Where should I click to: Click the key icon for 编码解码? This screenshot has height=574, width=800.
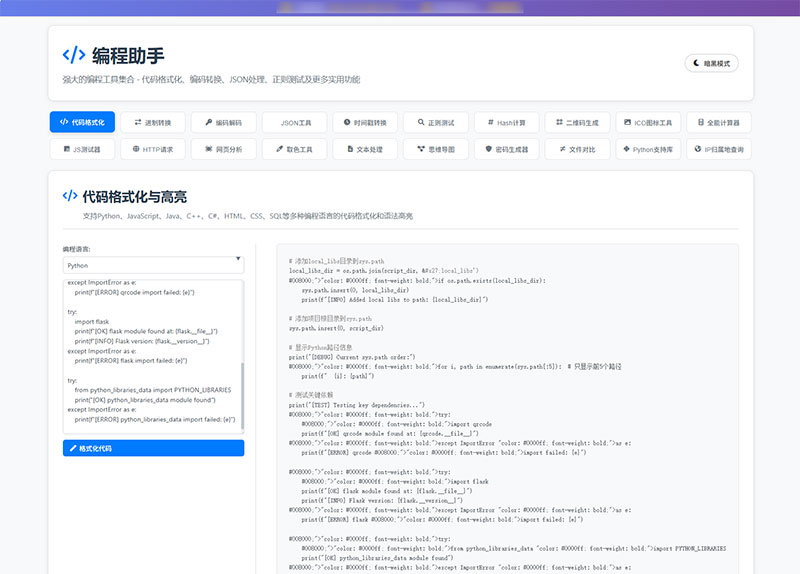[209, 122]
